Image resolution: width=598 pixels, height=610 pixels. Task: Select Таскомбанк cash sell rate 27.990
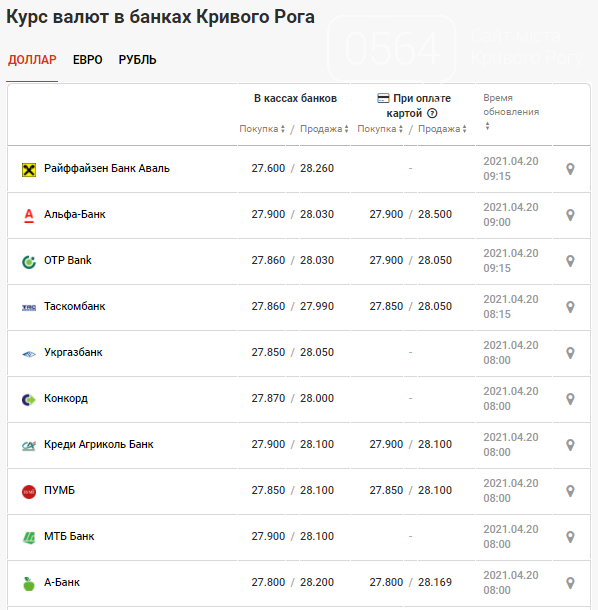point(317,307)
